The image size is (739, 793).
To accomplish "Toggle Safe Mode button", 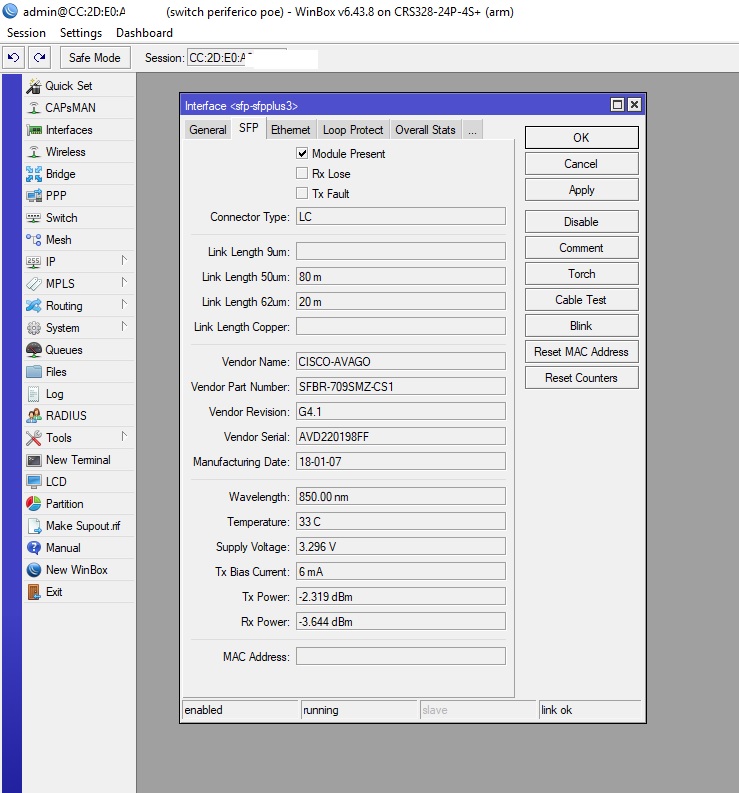I will [95, 58].
